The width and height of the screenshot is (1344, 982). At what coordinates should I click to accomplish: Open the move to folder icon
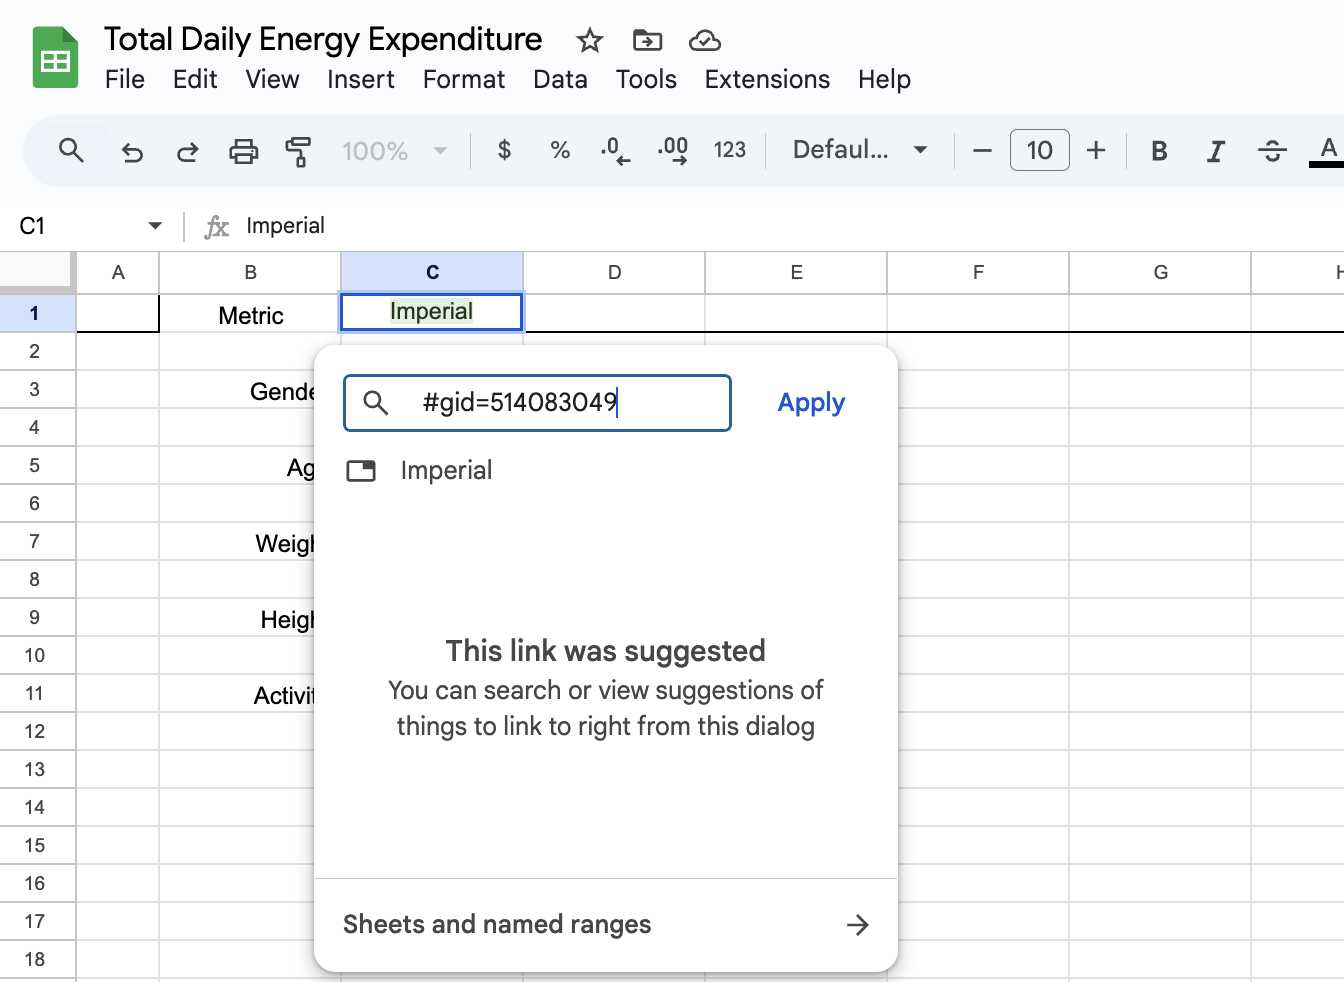coord(648,40)
